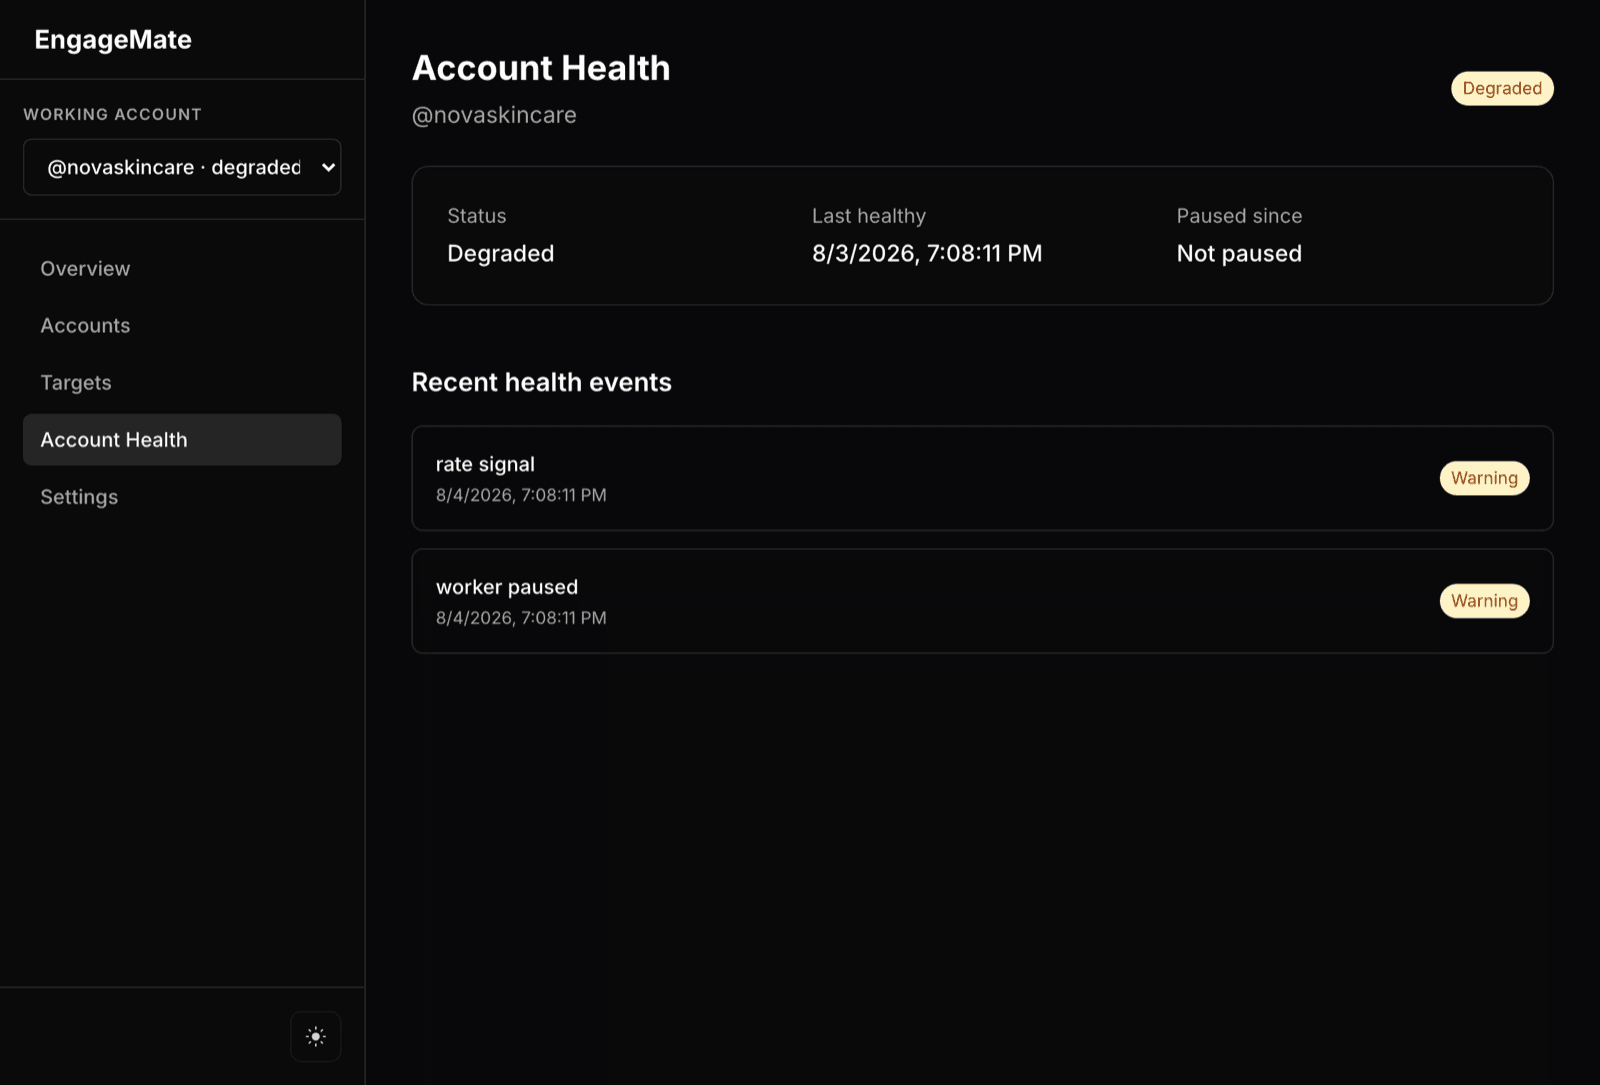Open Settings from sidebar
1600x1085 pixels.
(182, 497)
